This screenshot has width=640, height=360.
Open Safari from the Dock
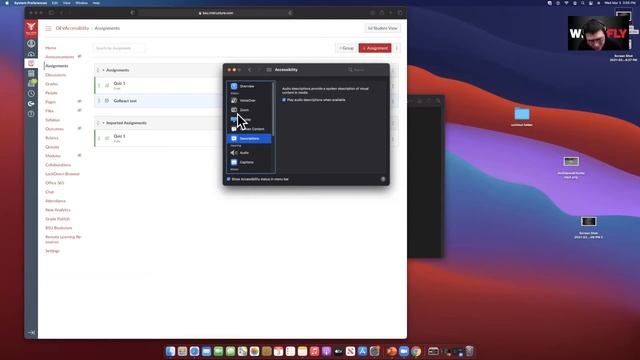click(194, 351)
